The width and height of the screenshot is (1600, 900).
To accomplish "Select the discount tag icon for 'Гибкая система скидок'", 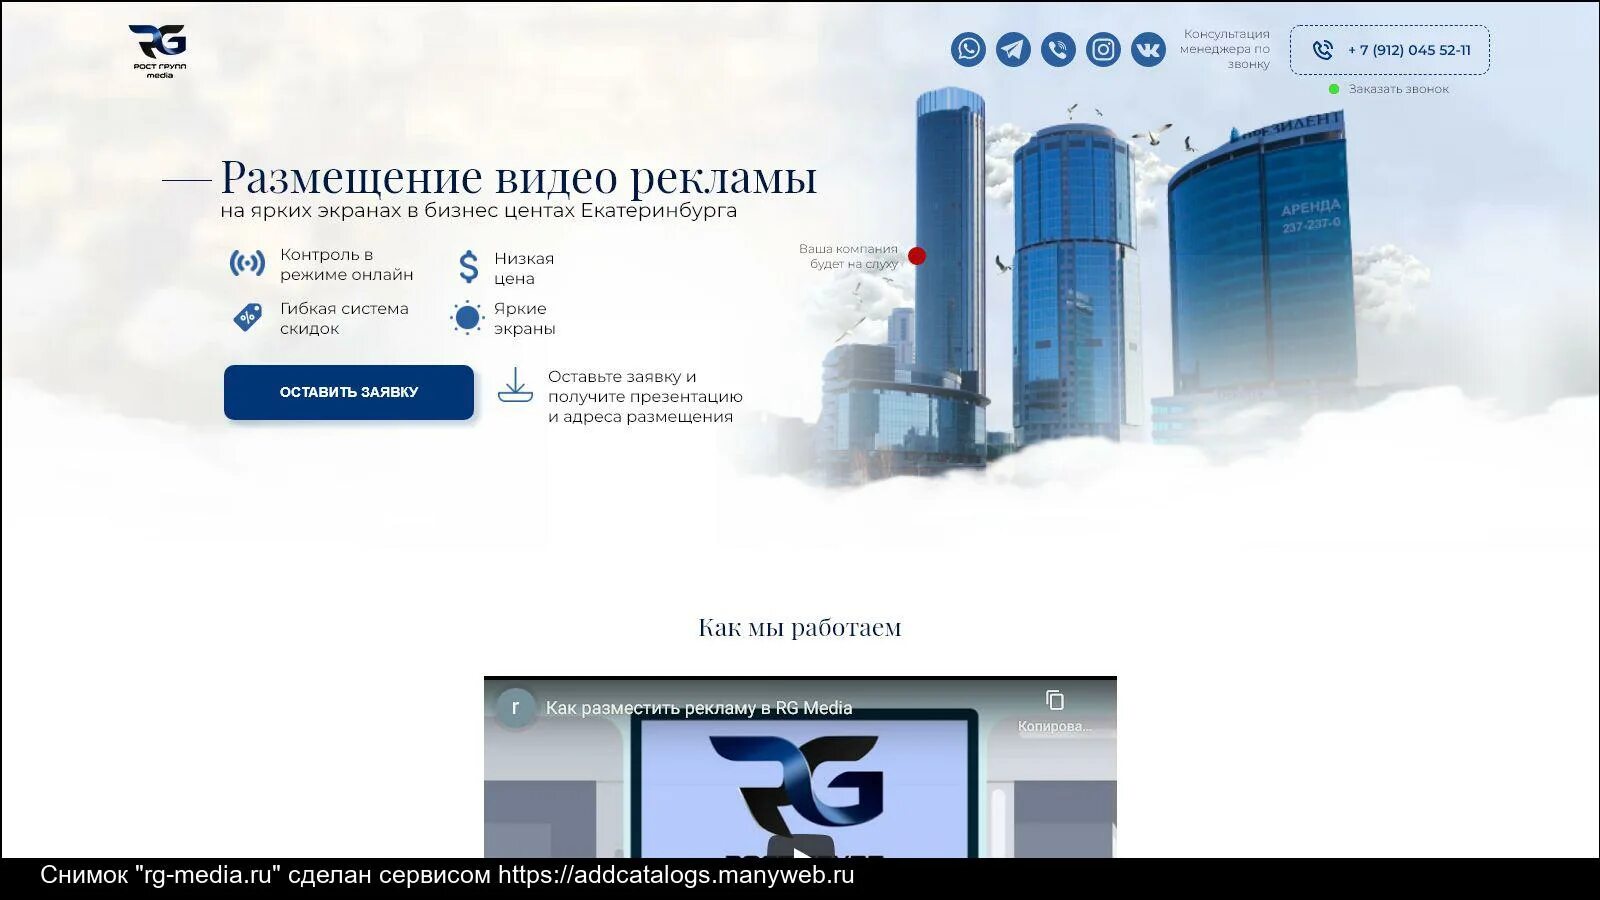I will 246,315.
